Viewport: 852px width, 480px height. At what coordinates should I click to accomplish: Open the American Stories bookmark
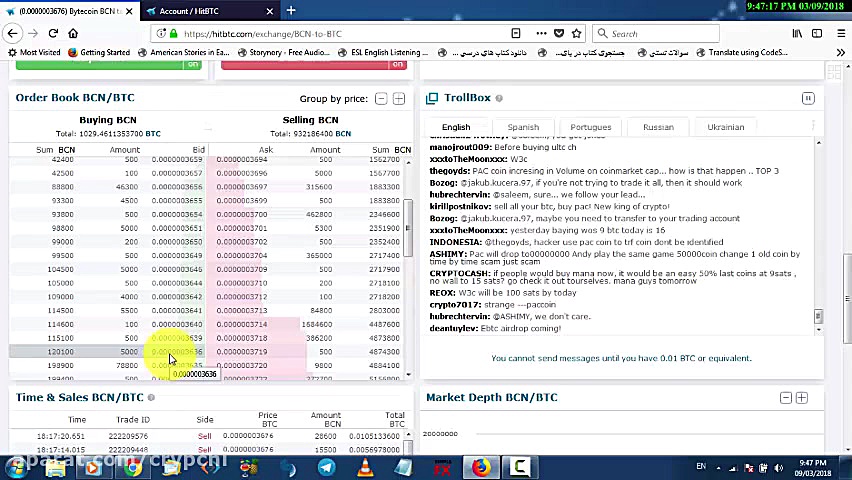click(x=184, y=52)
